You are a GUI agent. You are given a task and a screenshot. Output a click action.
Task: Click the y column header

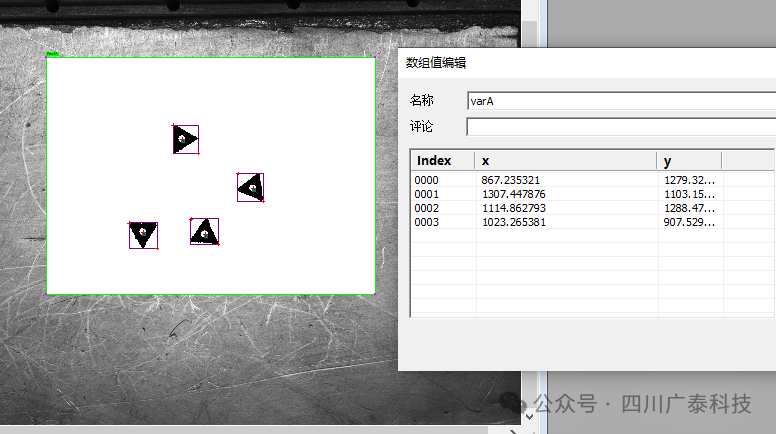coord(689,161)
